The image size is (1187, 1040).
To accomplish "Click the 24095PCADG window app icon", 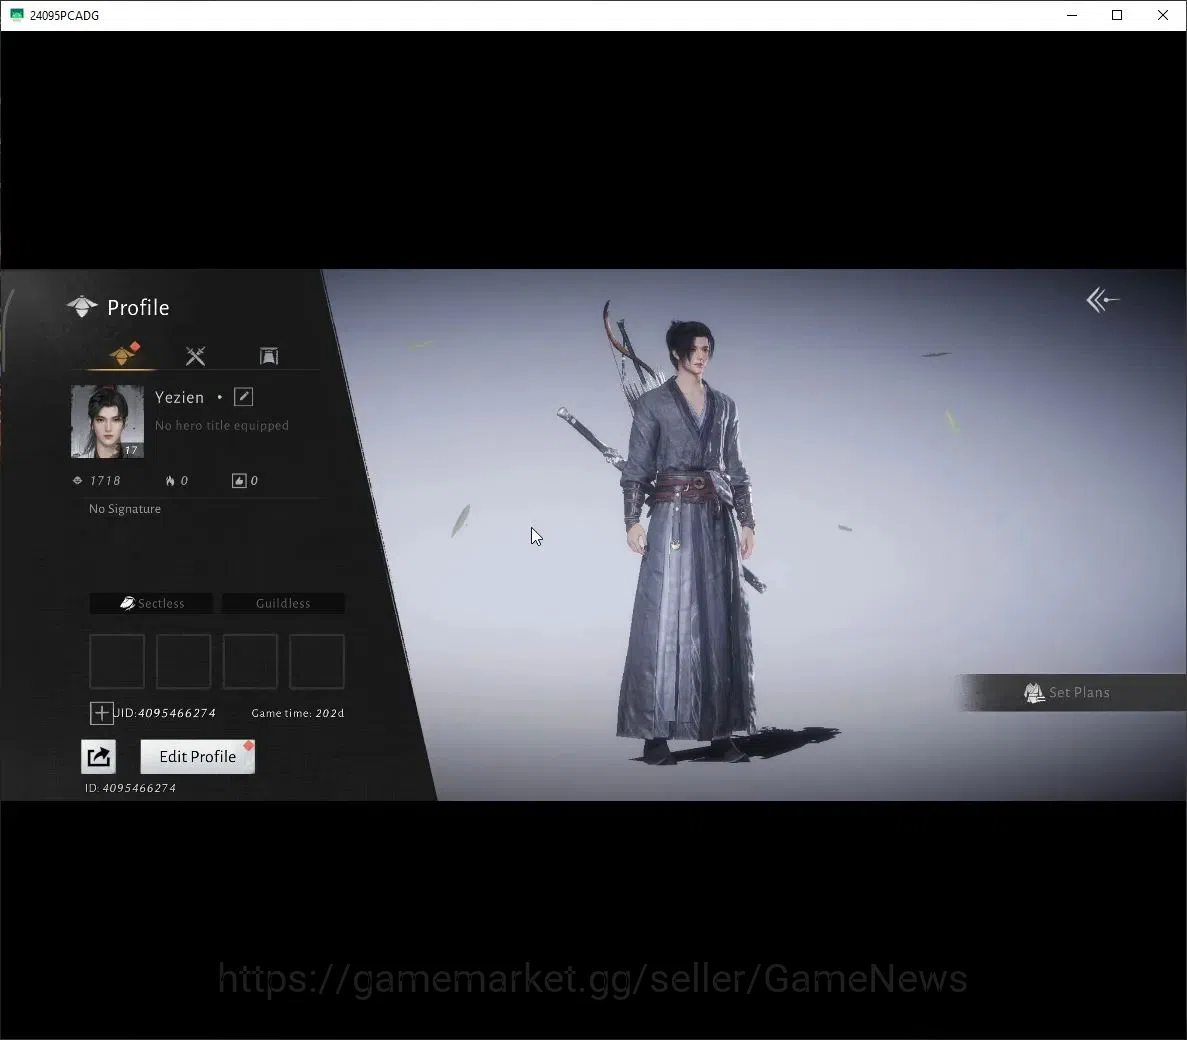I will coord(17,15).
